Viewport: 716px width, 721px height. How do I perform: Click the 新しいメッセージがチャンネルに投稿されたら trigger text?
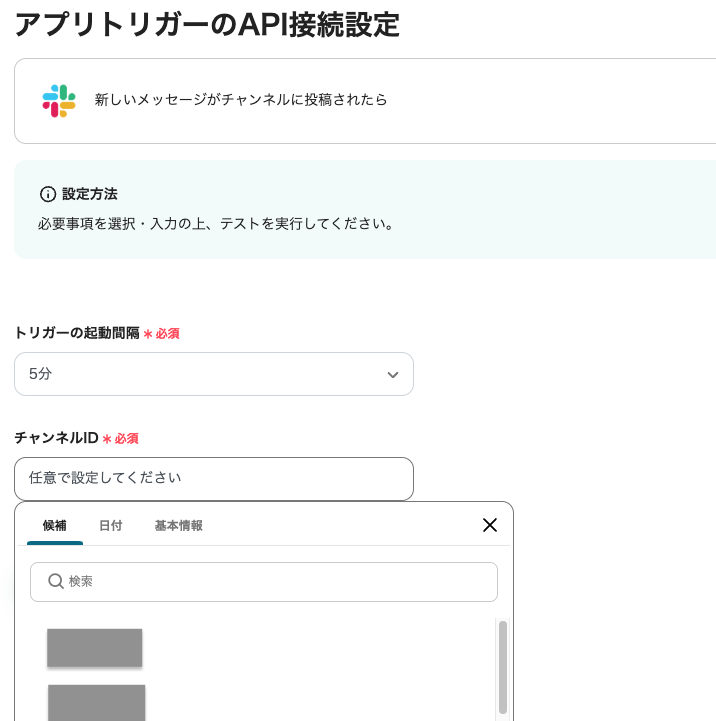point(240,100)
